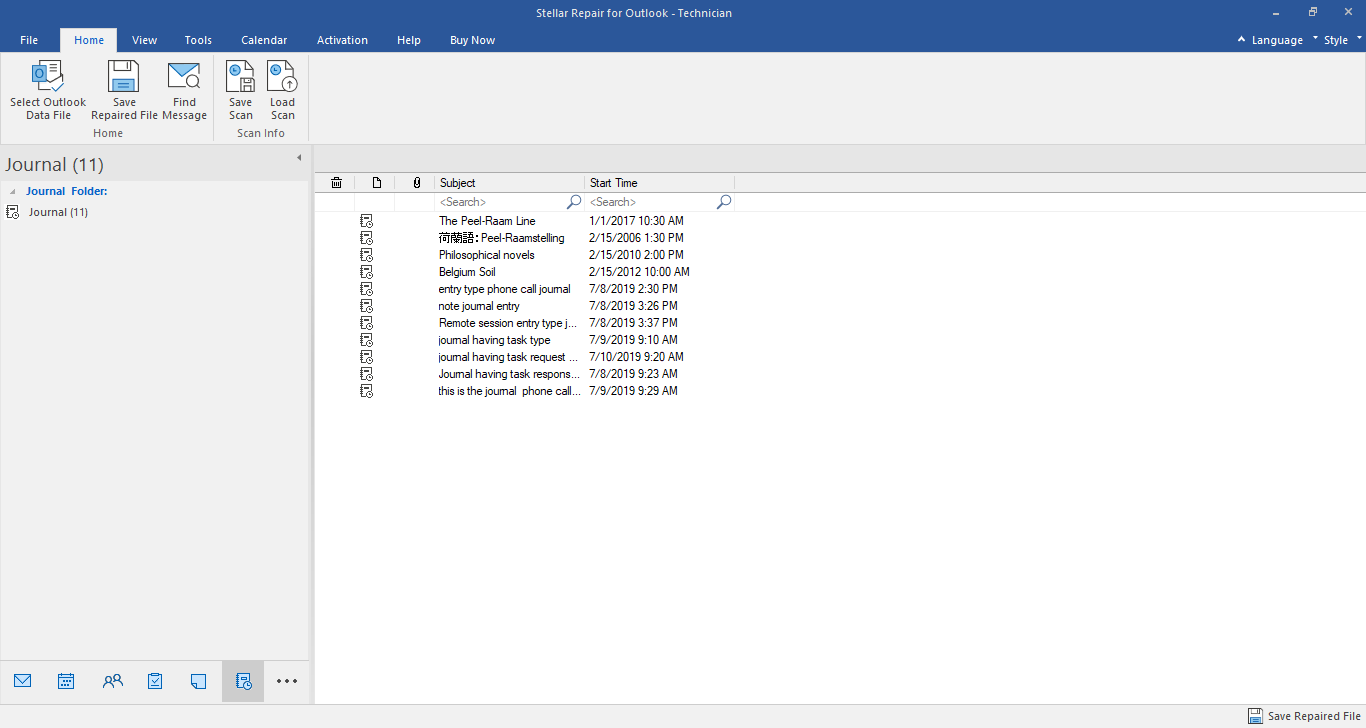Open the Help tab
Image resolution: width=1366 pixels, height=728 pixels.
click(408, 40)
